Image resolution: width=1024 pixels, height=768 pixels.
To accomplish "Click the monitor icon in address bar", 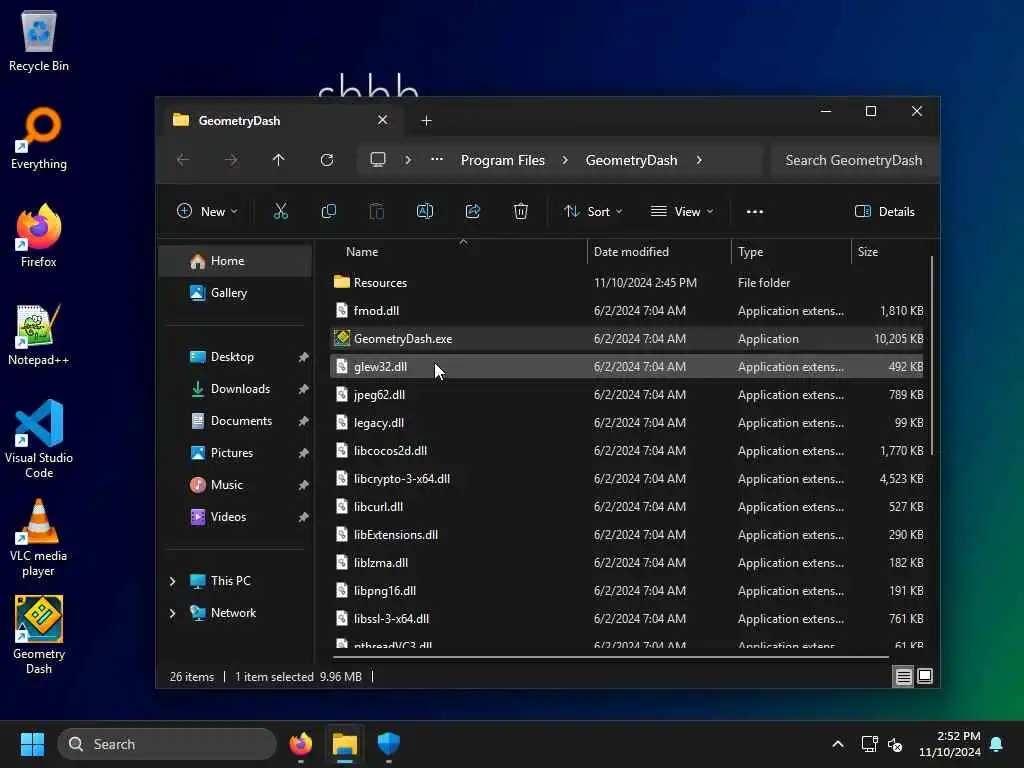I will (378, 160).
